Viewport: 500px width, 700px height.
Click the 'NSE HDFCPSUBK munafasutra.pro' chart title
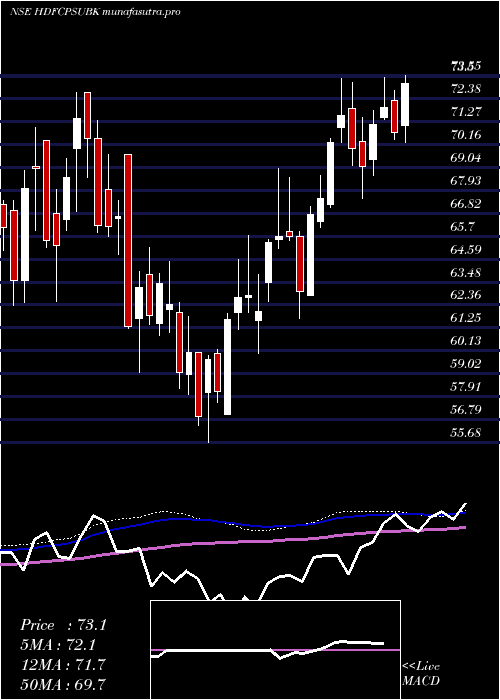[95, 12]
